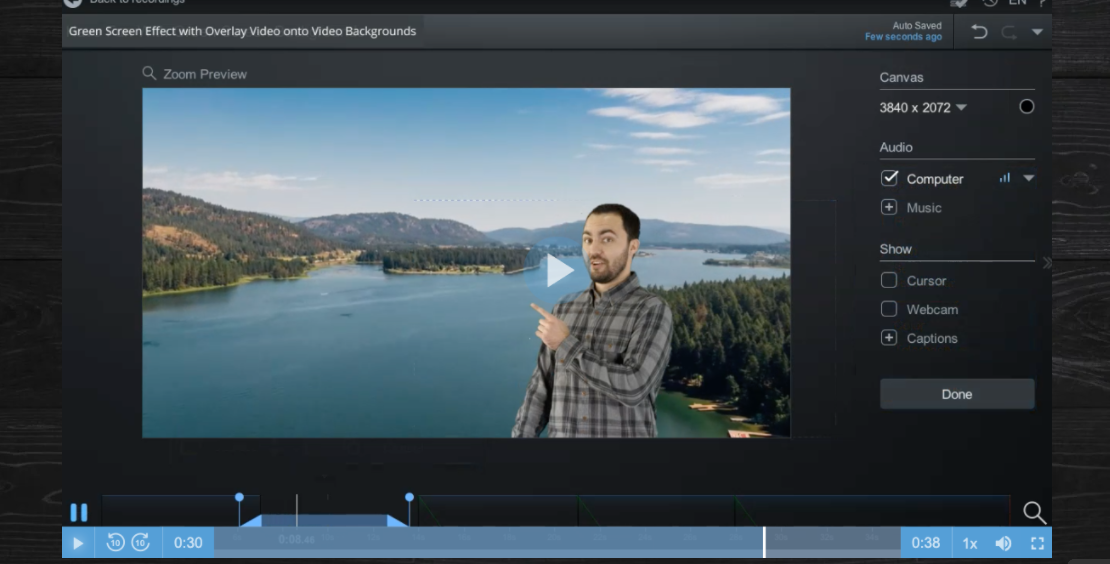Skip forward 10 seconds
The image size is (1110, 564).
click(x=141, y=543)
